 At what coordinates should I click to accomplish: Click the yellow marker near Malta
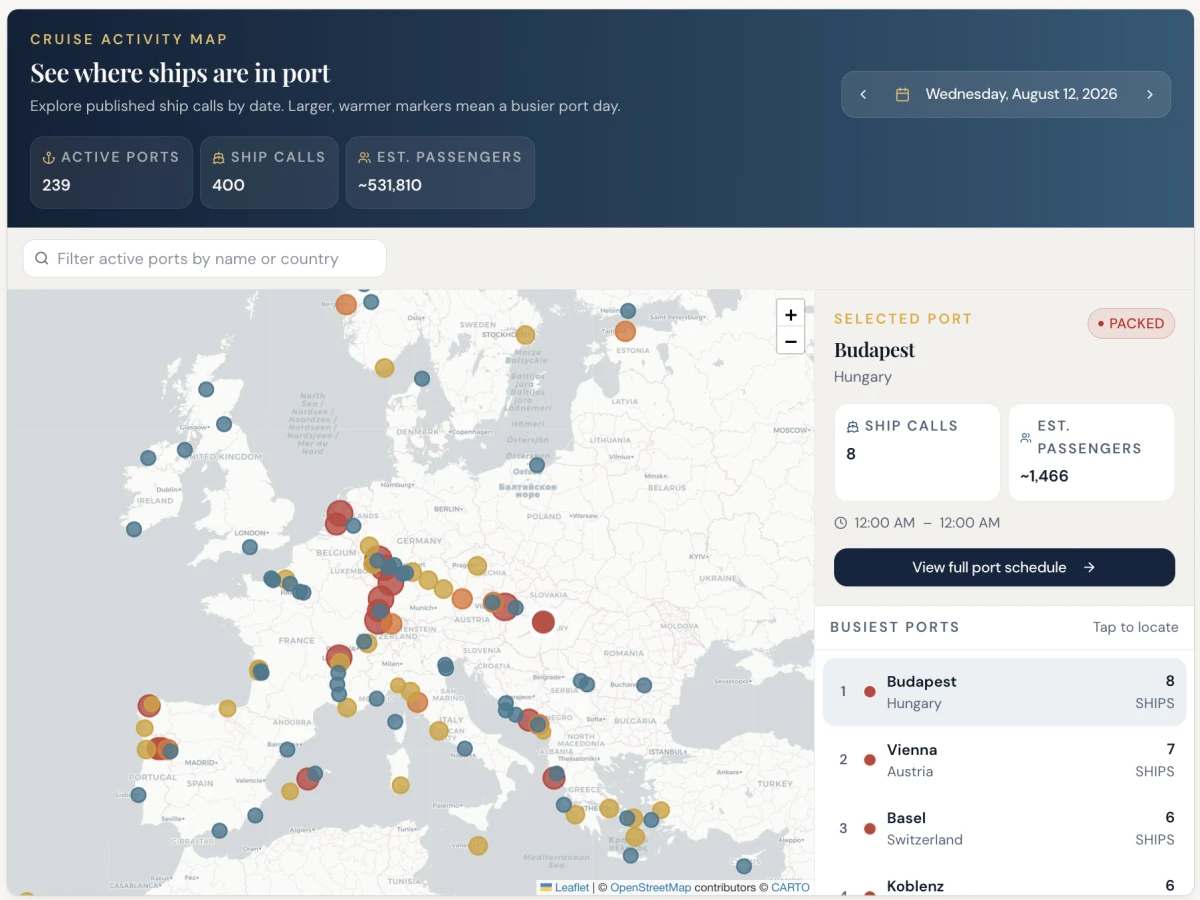tap(478, 846)
